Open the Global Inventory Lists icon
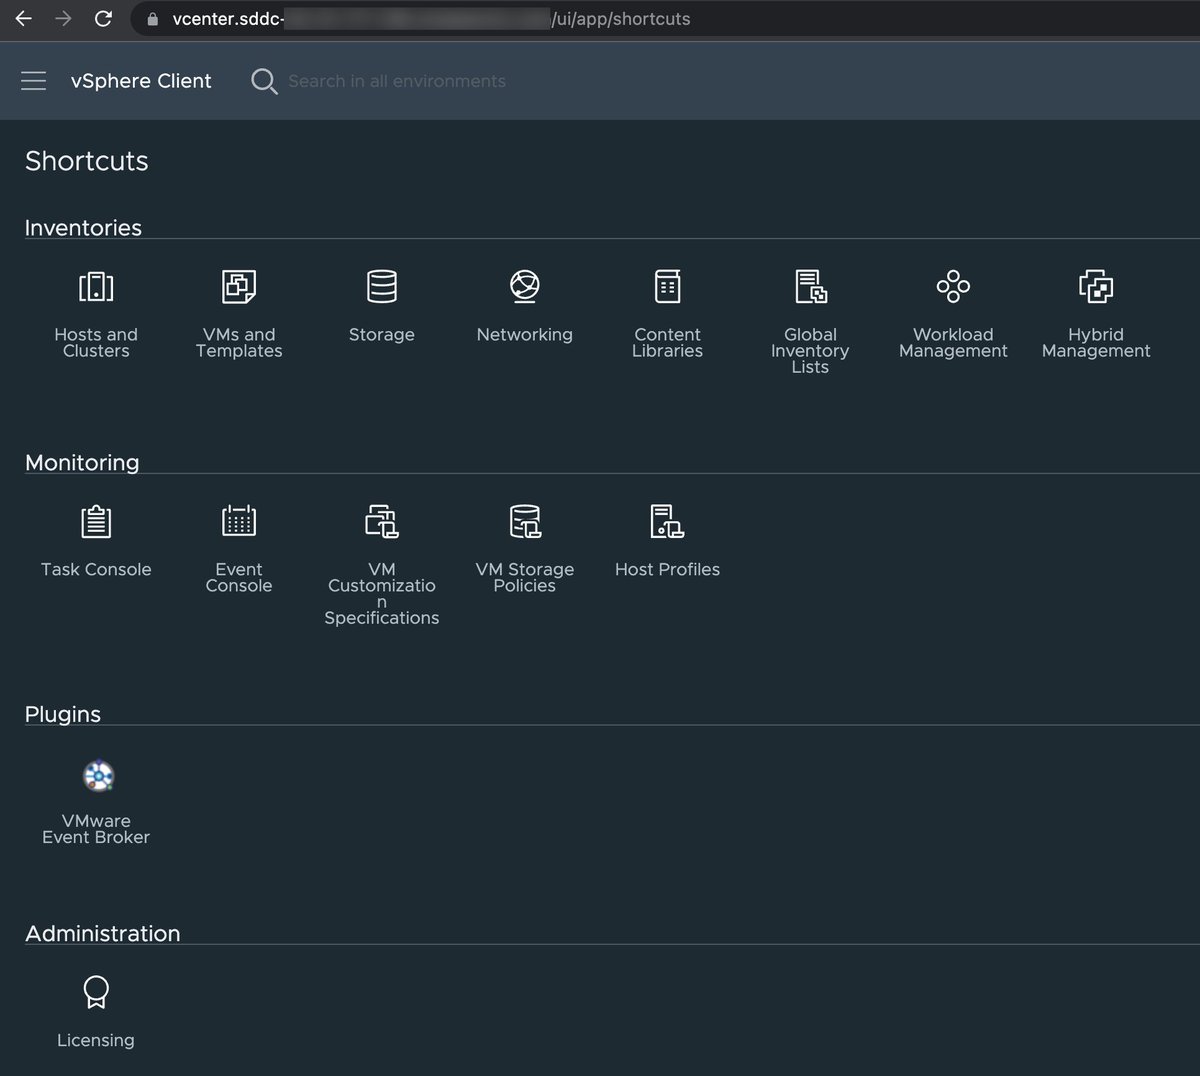The image size is (1200, 1076). [810, 287]
